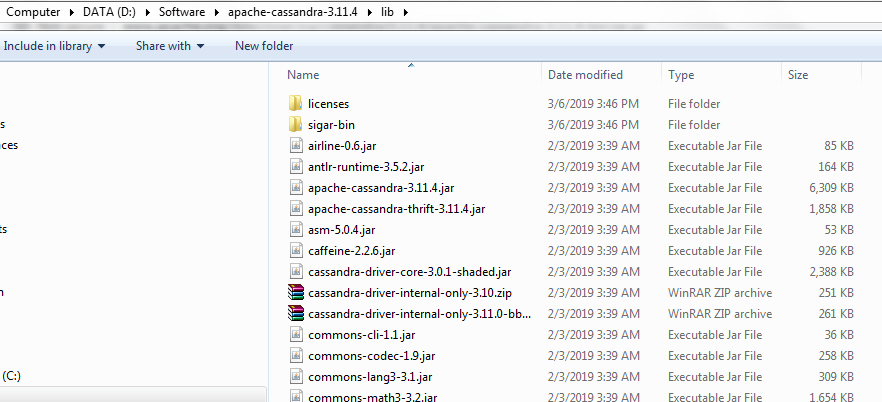Click the apache-cassandra-thrift-3.11.4.jar file icon
Screen dimensions: 882x402
coord(296,209)
